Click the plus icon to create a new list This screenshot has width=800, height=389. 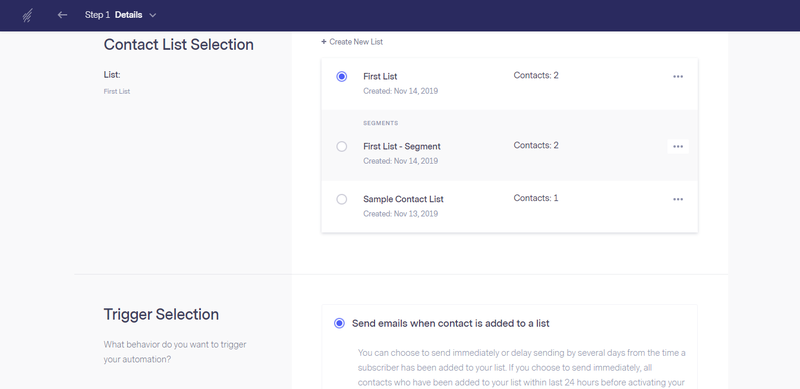(x=323, y=42)
